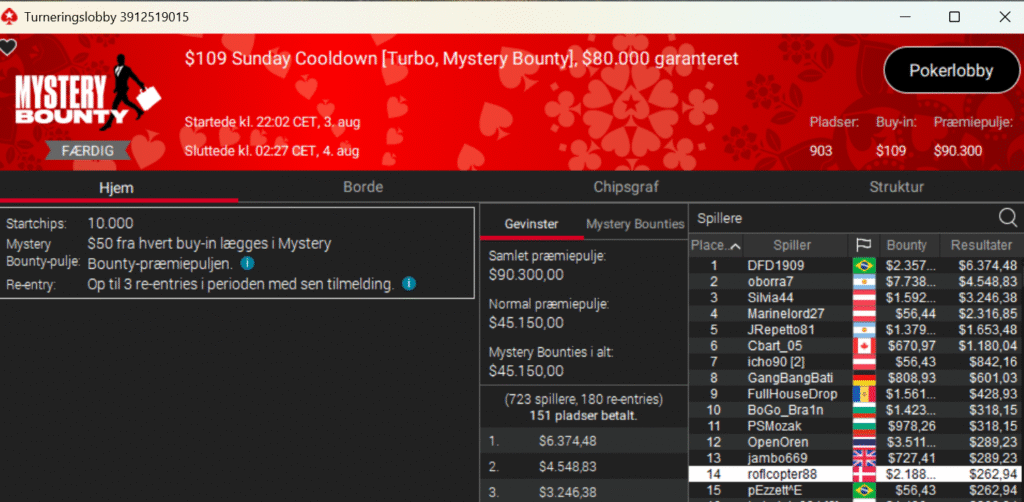Click the $808,93 bounty value

click(x=911, y=377)
